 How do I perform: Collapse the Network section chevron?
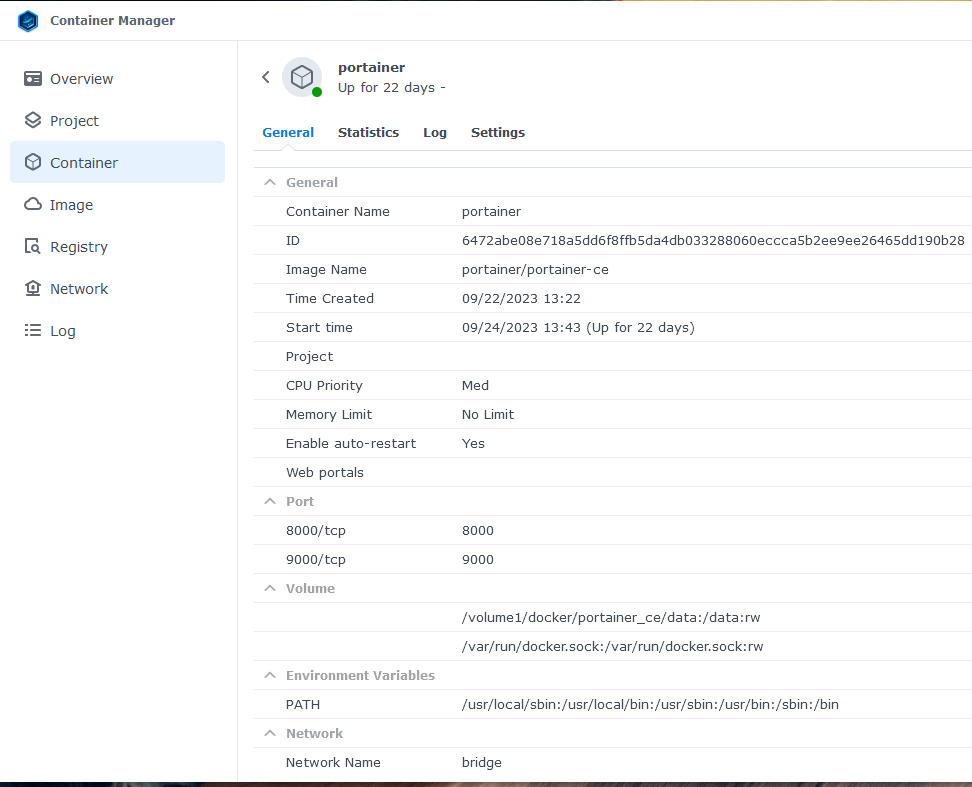pos(268,734)
